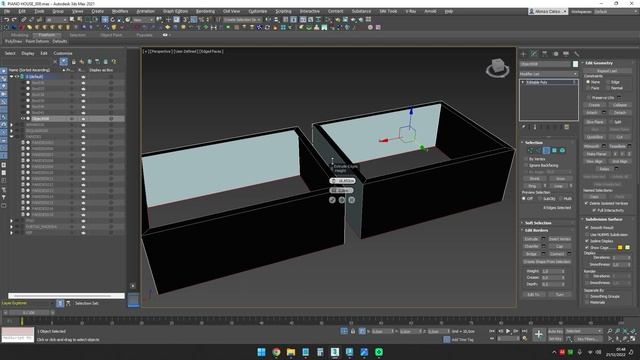Toggle Preserve UVs checkbox
Image resolution: width=640 pixels, height=360 pixels.
point(589,98)
